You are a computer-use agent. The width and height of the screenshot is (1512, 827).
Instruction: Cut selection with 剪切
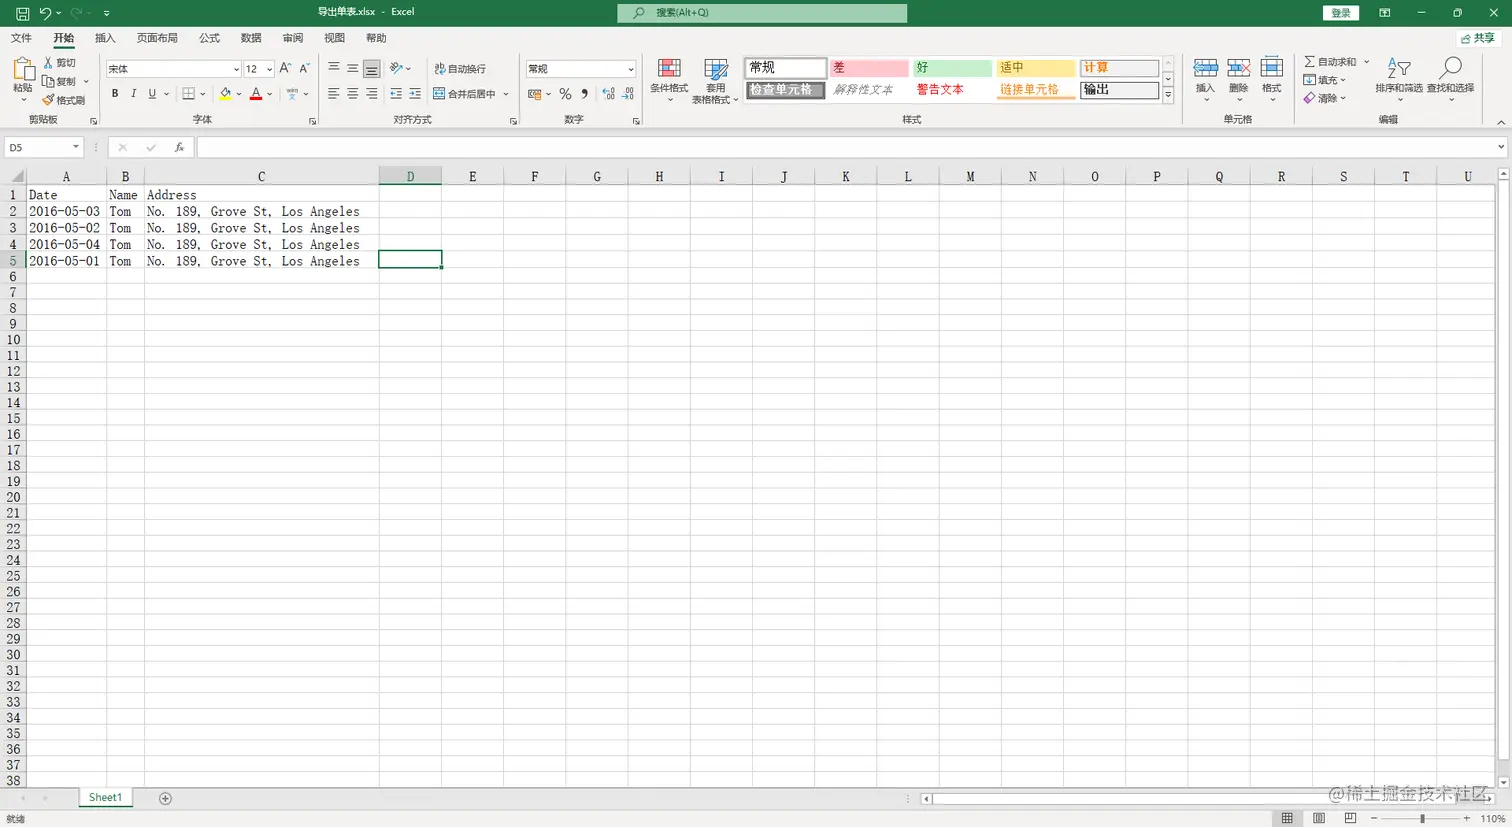[60, 63]
